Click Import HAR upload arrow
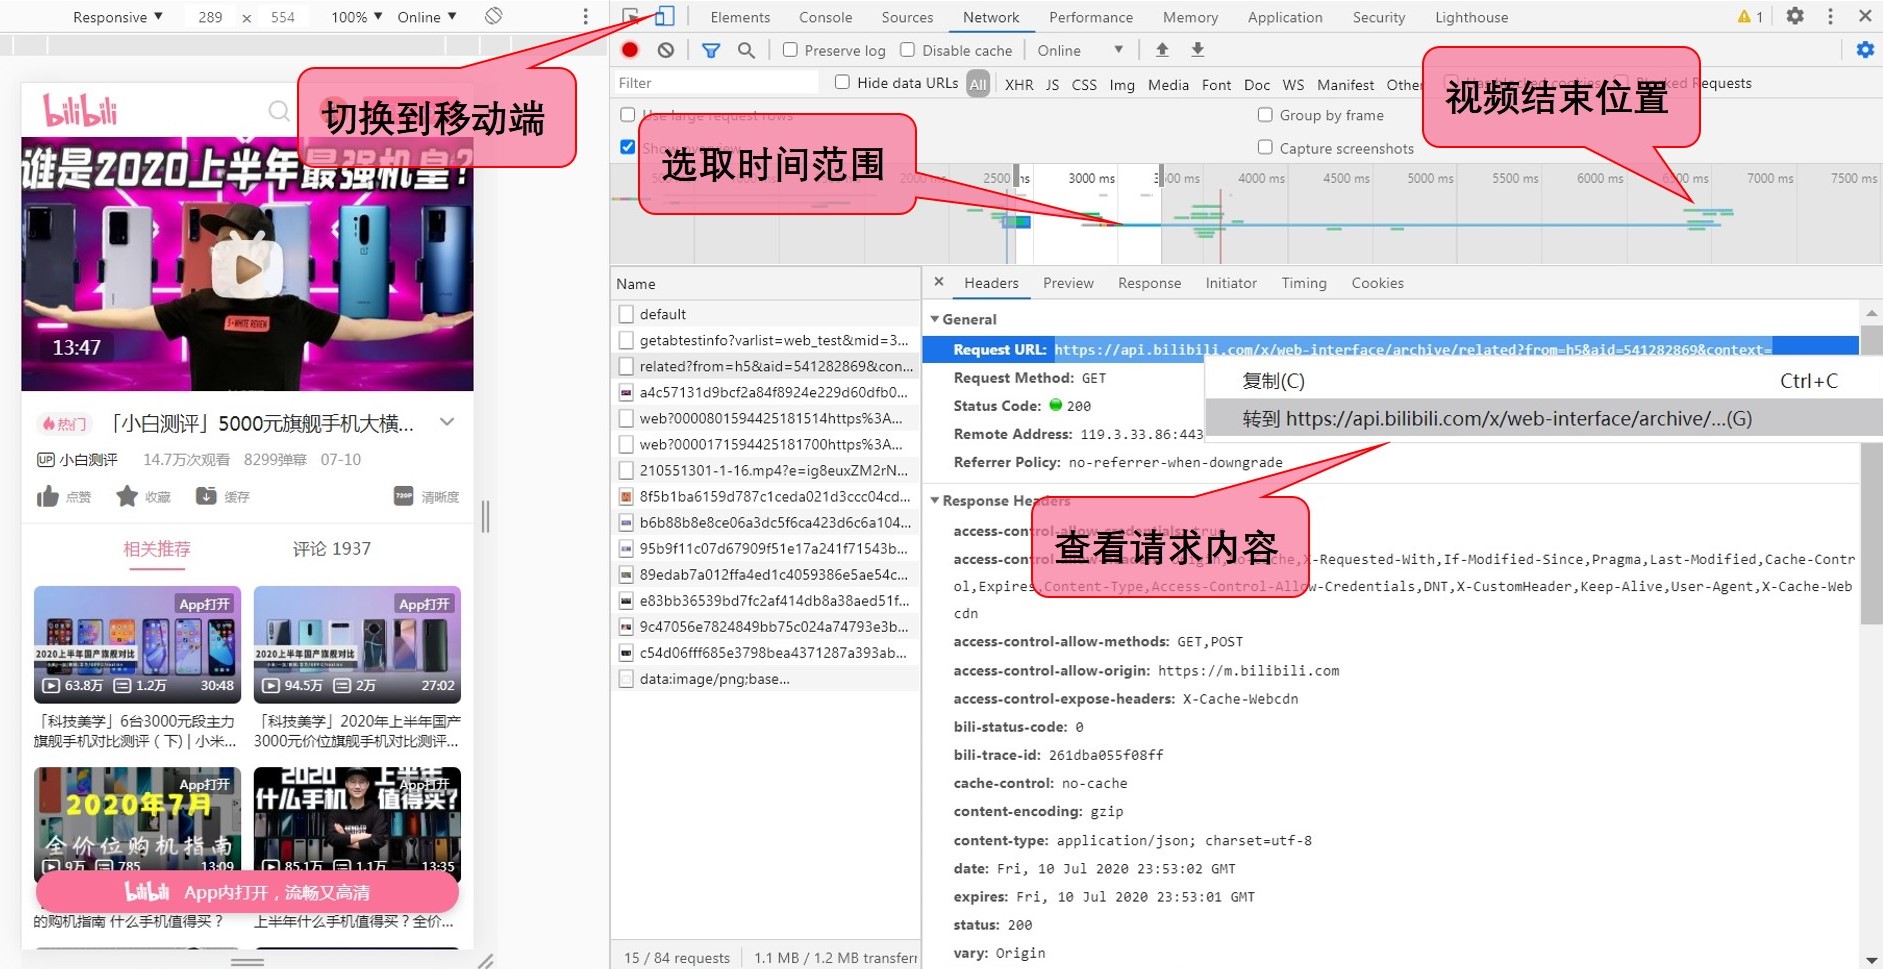The height and width of the screenshot is (969, 1883). (1162, 50)
